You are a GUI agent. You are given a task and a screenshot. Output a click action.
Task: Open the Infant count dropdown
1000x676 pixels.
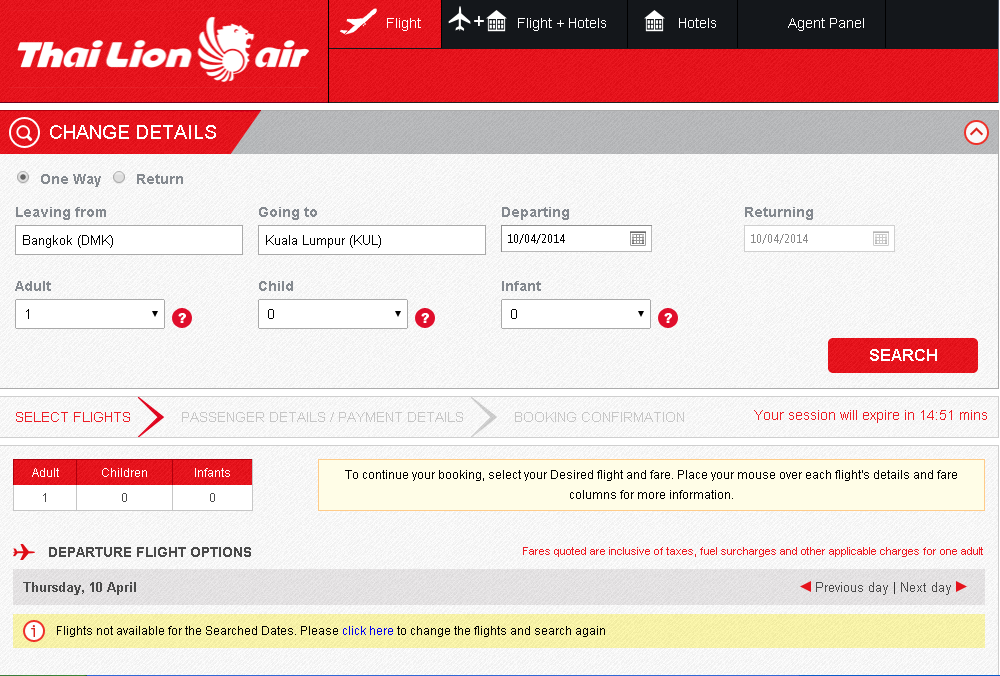coord(576,314)
